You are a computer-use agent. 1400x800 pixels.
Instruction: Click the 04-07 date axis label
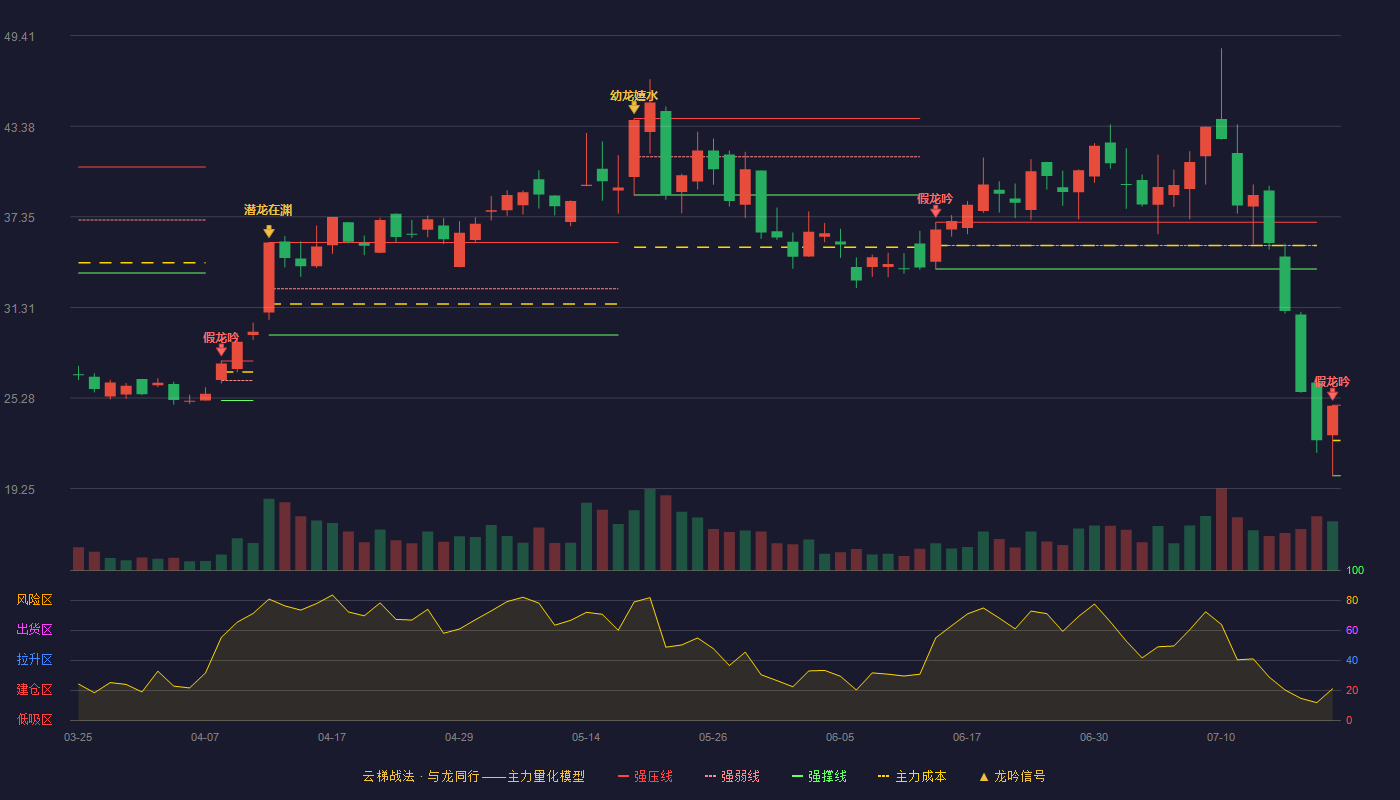pos(205,737)
